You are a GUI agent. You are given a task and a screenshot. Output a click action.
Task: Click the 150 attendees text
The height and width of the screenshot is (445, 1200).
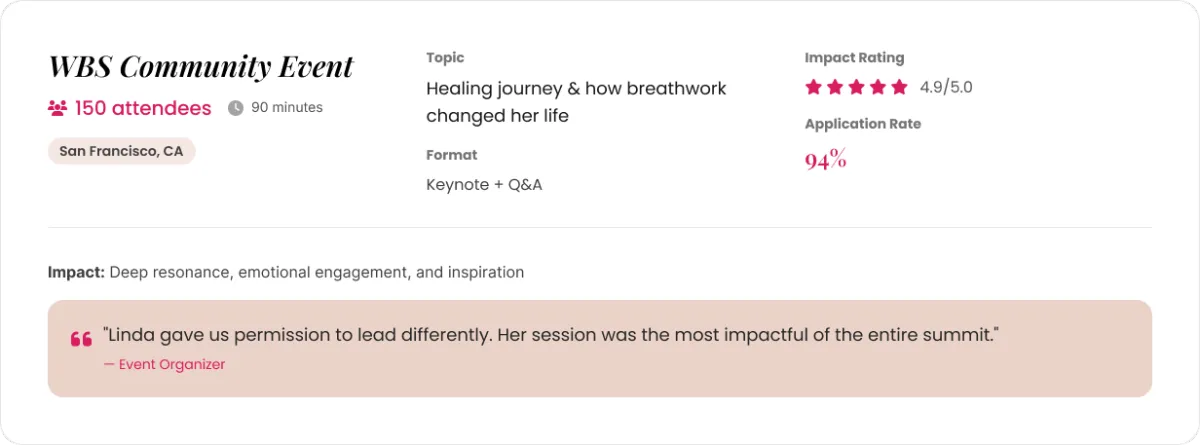pos(143,108)
